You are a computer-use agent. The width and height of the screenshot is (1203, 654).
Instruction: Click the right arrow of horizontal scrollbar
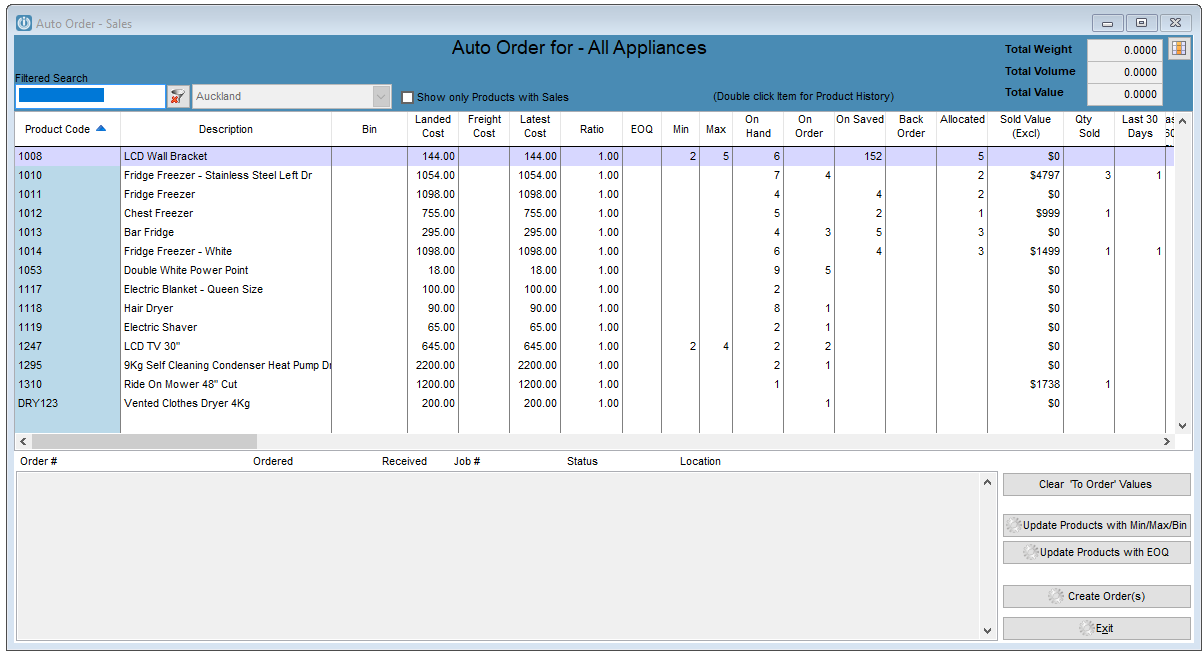(1166, 441)
